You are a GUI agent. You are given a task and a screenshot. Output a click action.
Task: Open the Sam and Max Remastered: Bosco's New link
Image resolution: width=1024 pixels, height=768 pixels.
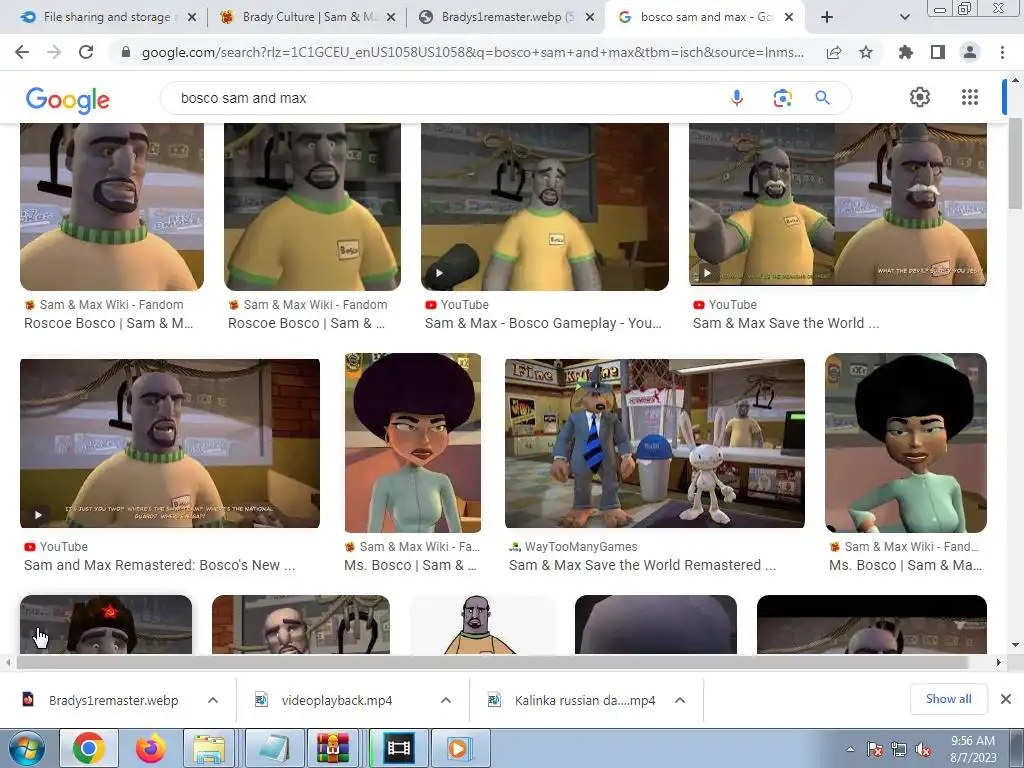point(159,565)
